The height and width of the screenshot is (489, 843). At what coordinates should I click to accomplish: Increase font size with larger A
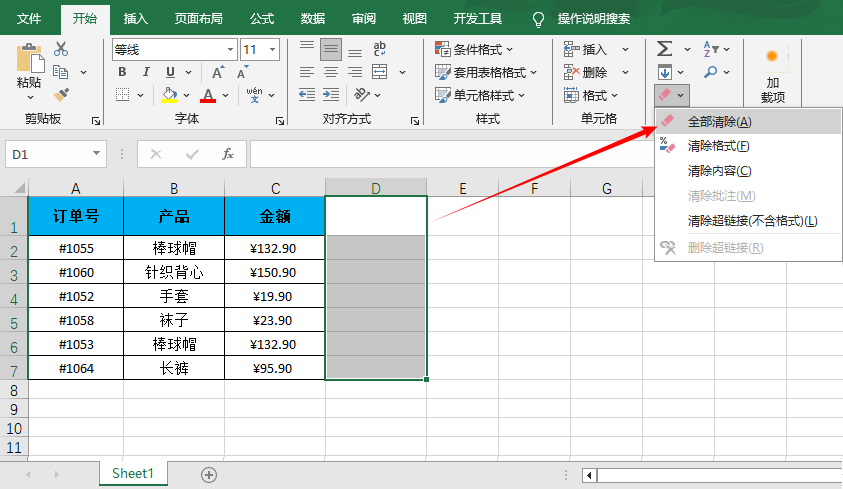[x=218, y=73]
